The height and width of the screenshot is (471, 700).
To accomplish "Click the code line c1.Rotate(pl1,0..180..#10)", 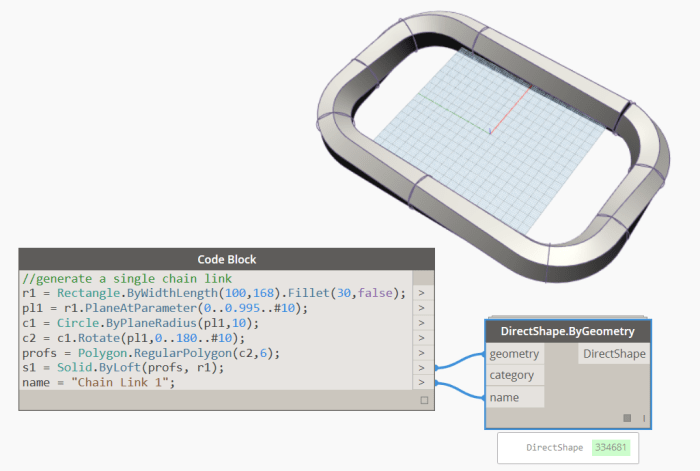I will (x=133, y=338).
